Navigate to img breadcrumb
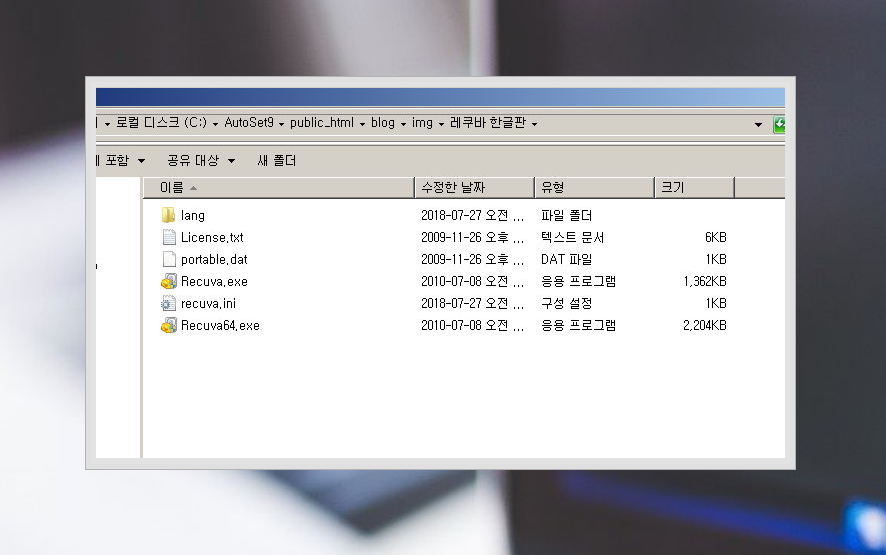This screenshot has width=886, height=555. 422,123
